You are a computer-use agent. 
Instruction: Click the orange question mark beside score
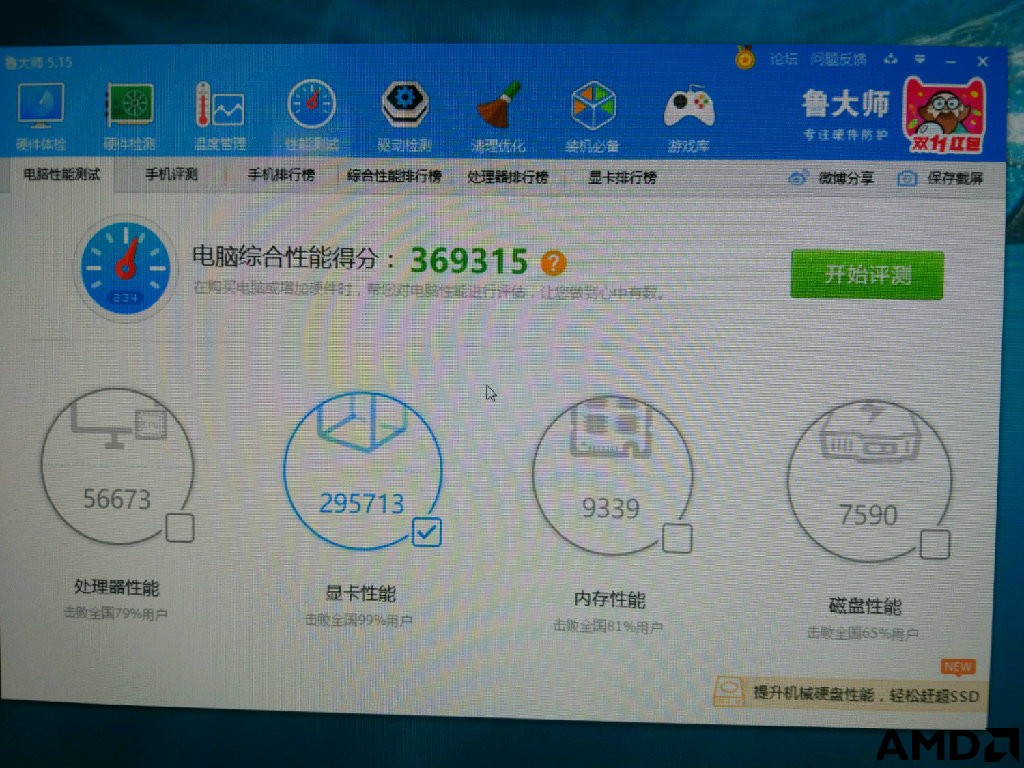(554, 263)
